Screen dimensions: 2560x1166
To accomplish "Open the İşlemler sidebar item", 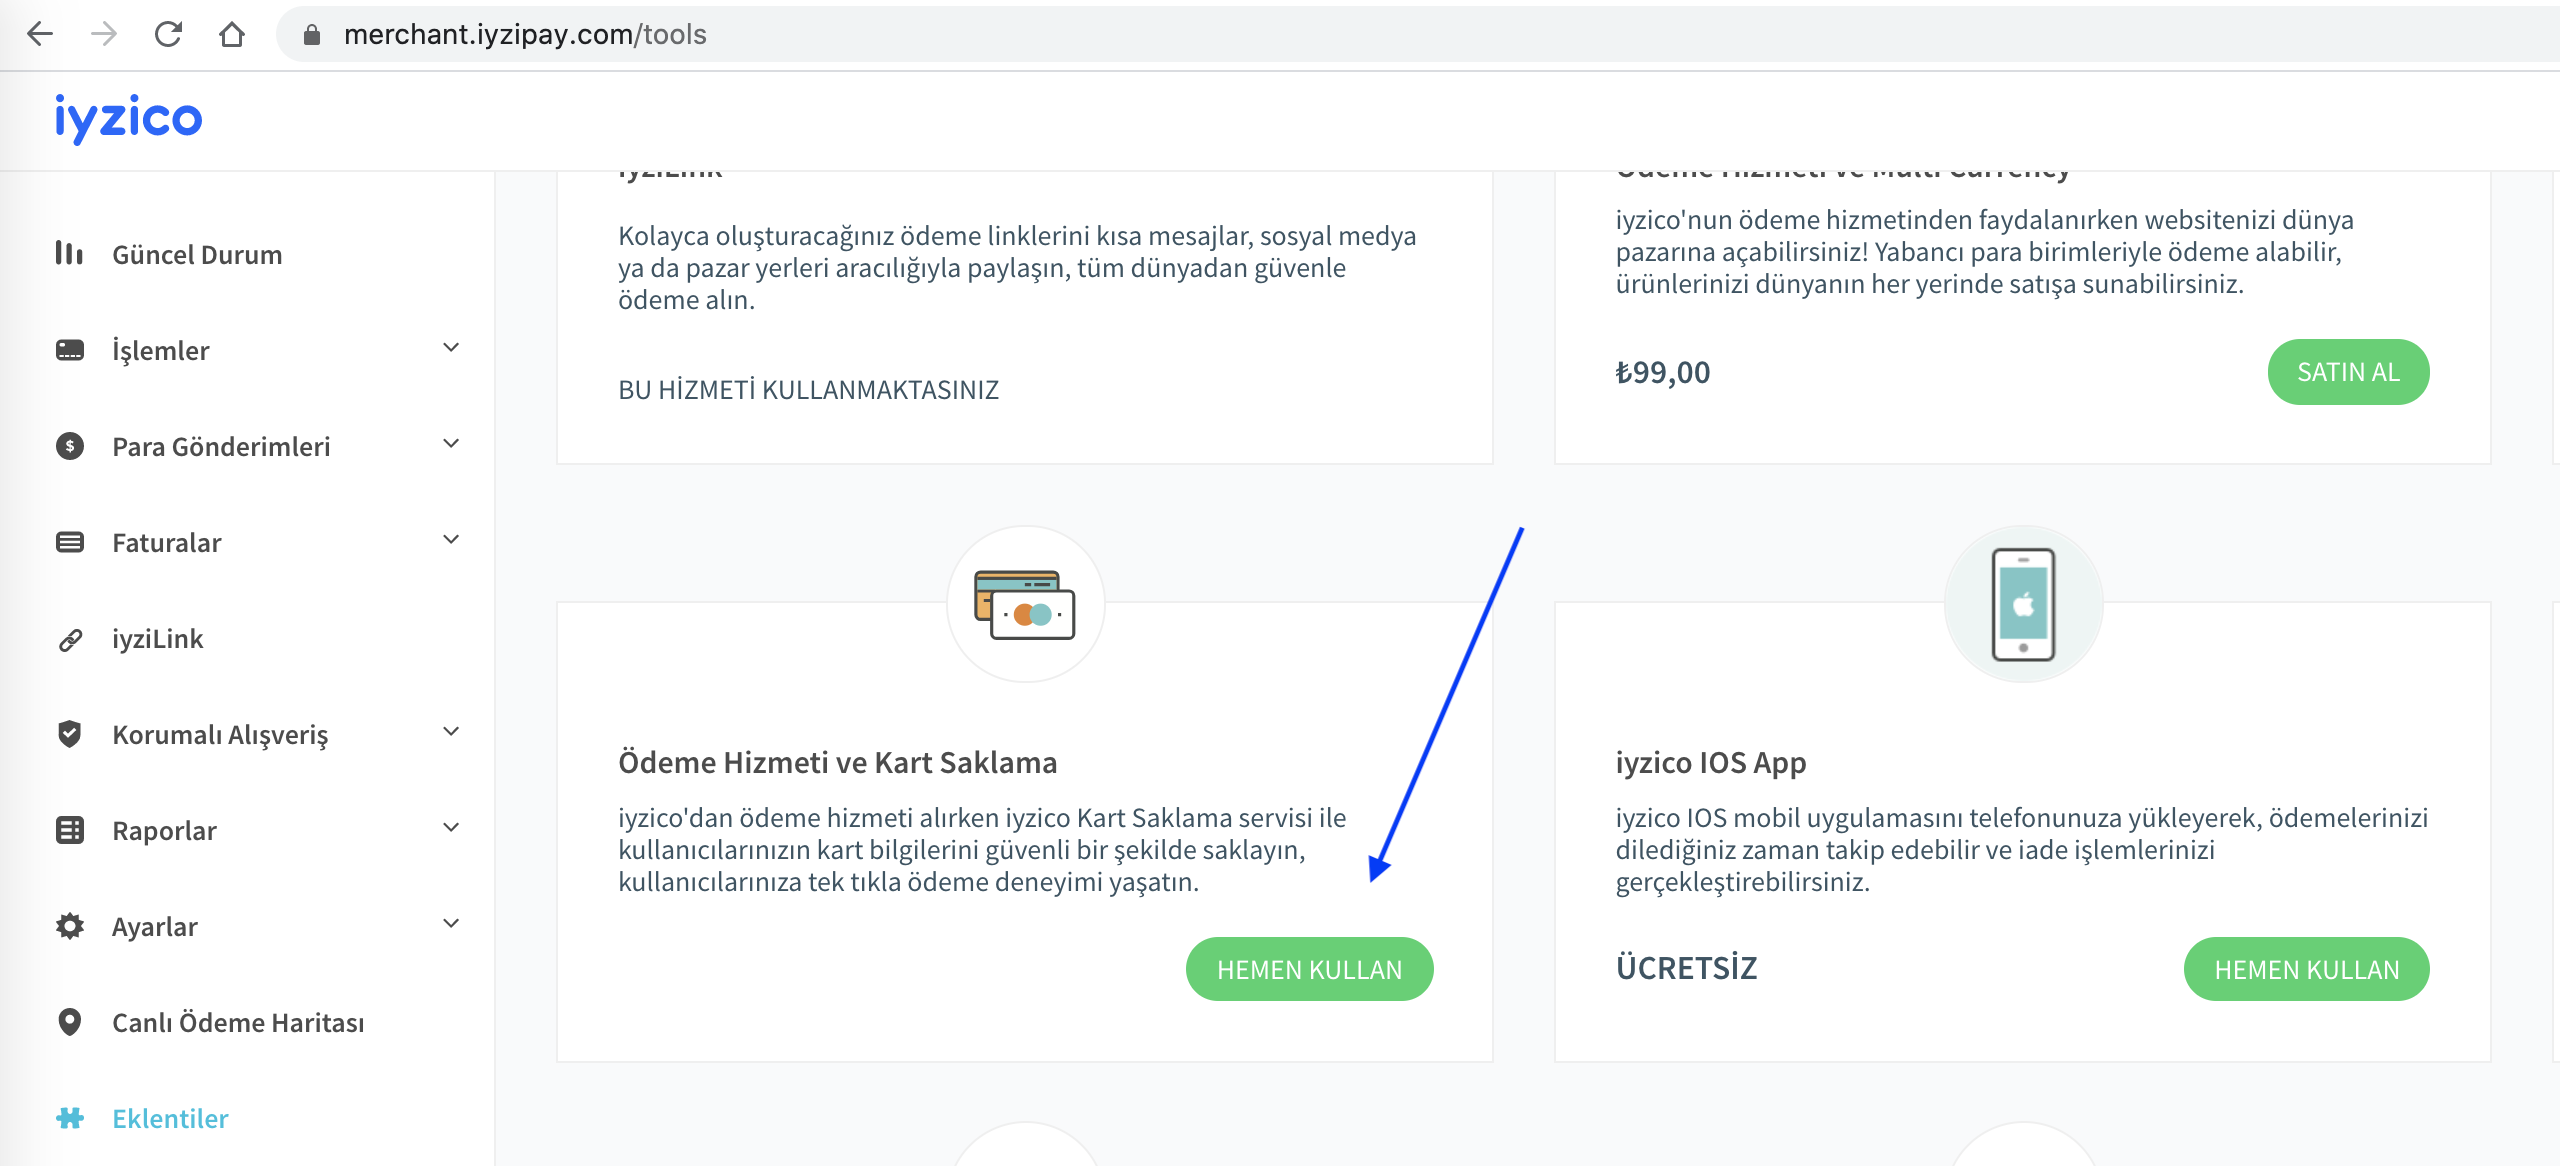I will coord(161,350).
